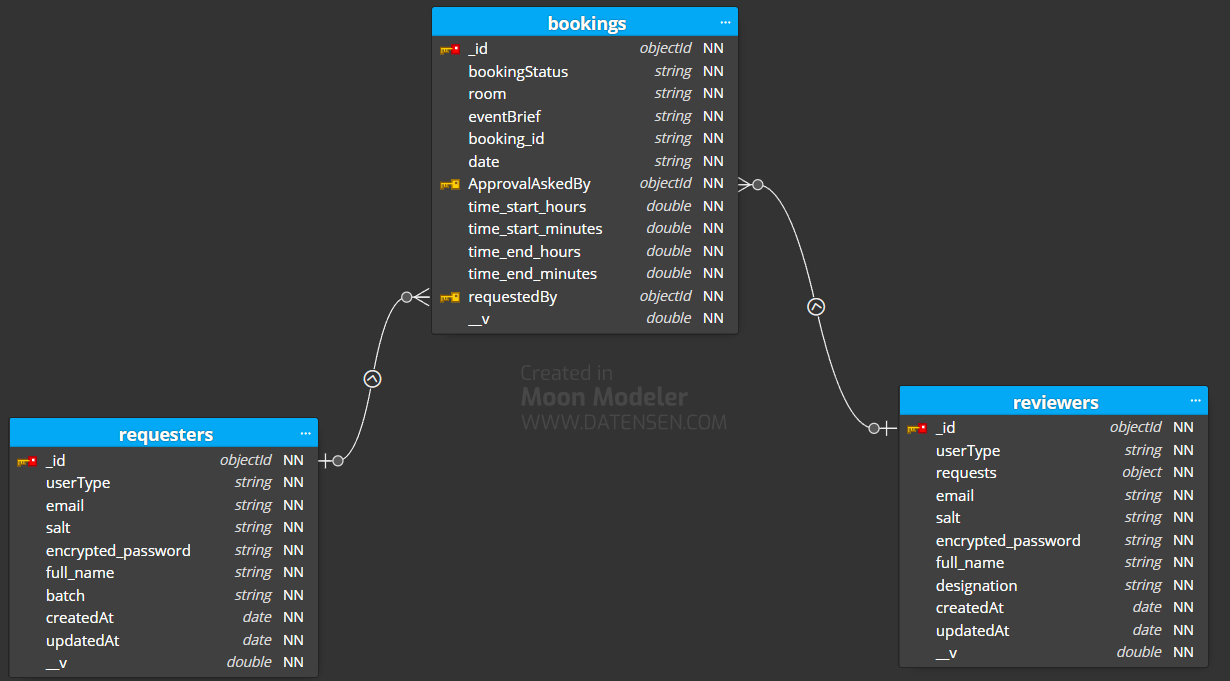1230x681 pixels.
Task: Open the bookings table ellipsis menu
Action: click(x=725, y=22)
